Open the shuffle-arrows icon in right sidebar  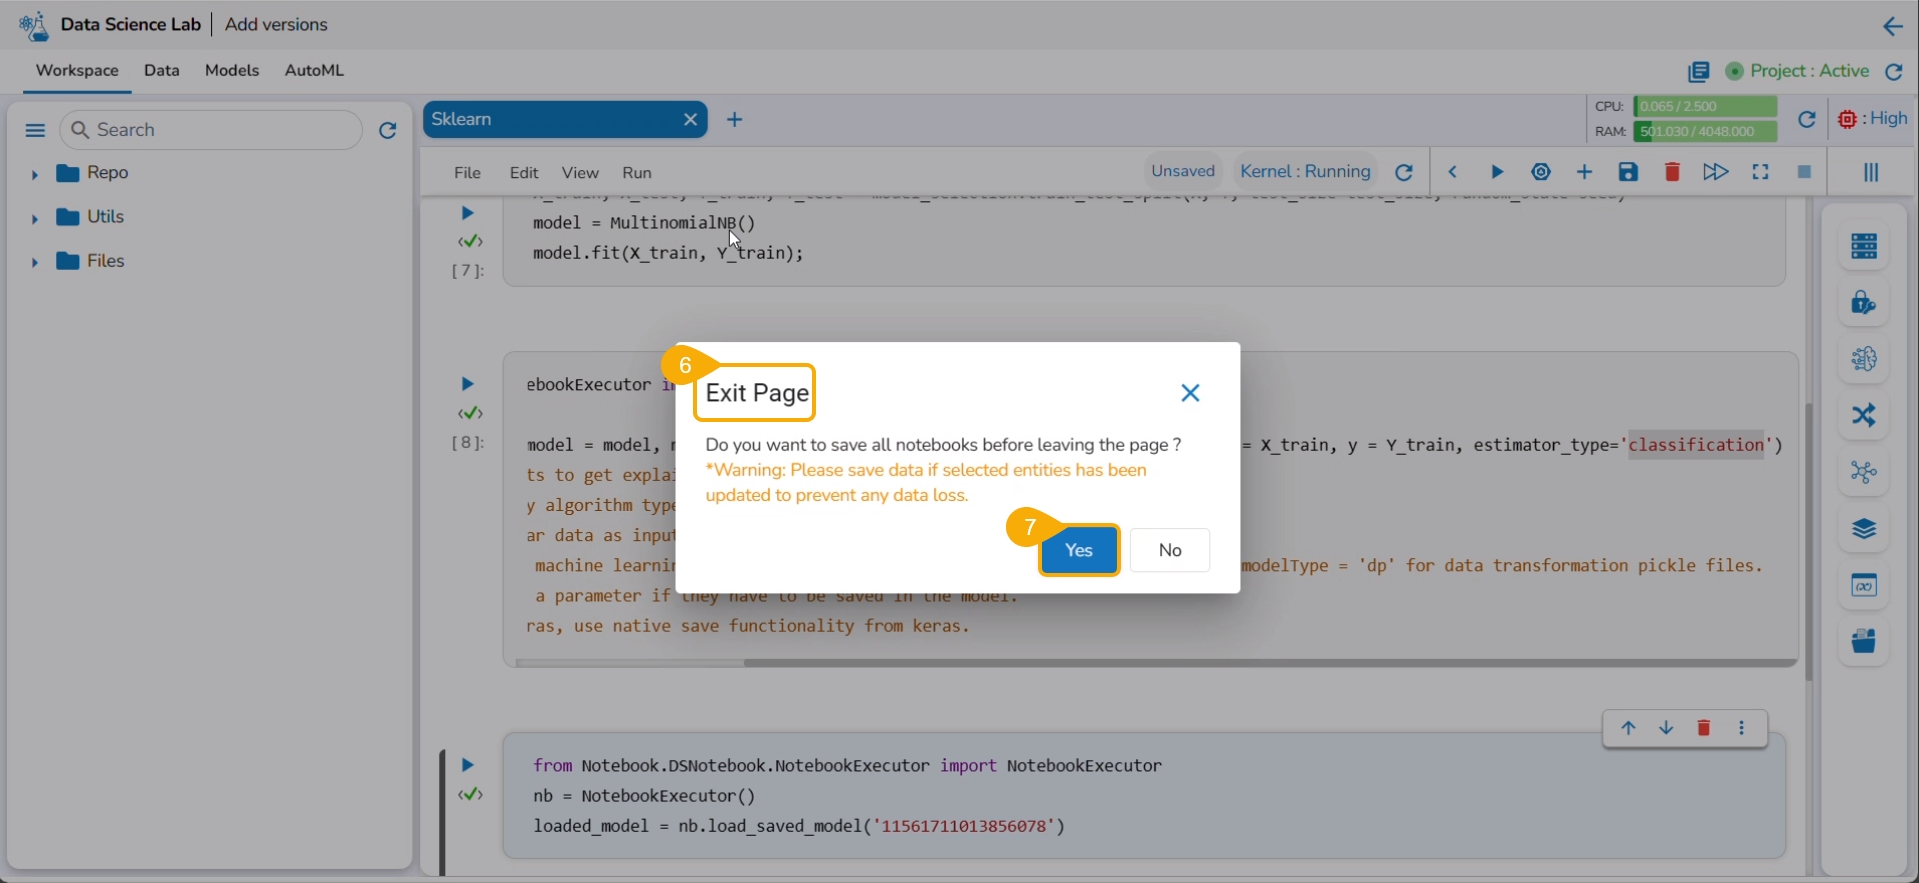pyautogui.click(x=1863, y=415)
